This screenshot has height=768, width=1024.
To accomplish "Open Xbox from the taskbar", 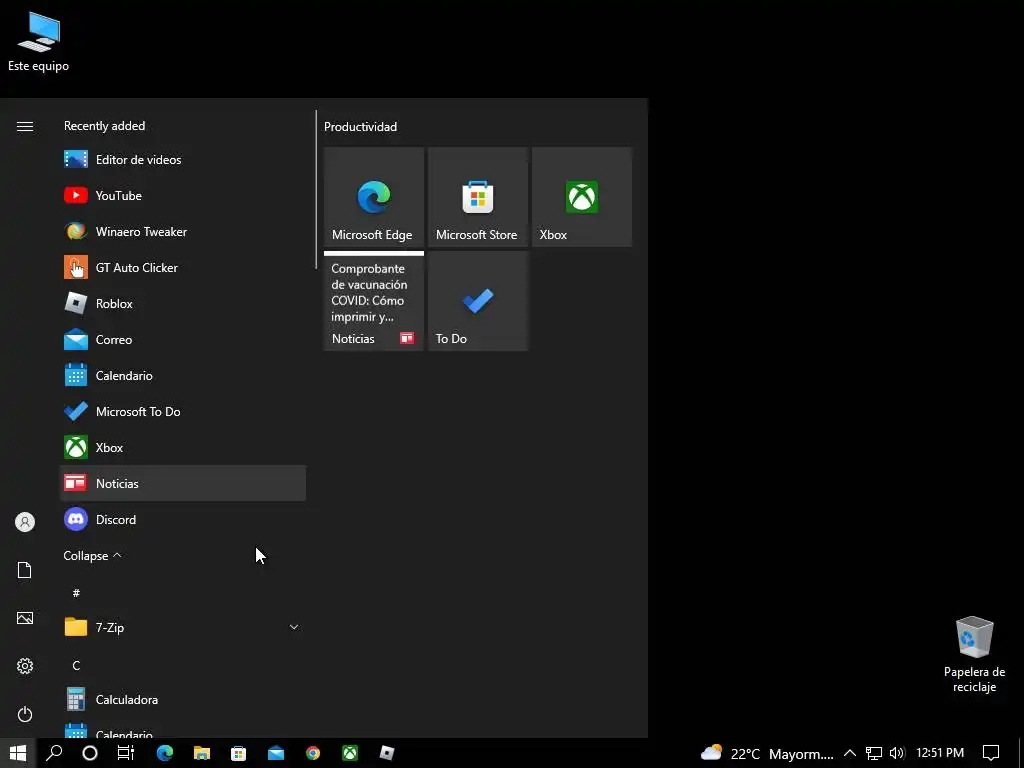I will [x=350, y=753].
